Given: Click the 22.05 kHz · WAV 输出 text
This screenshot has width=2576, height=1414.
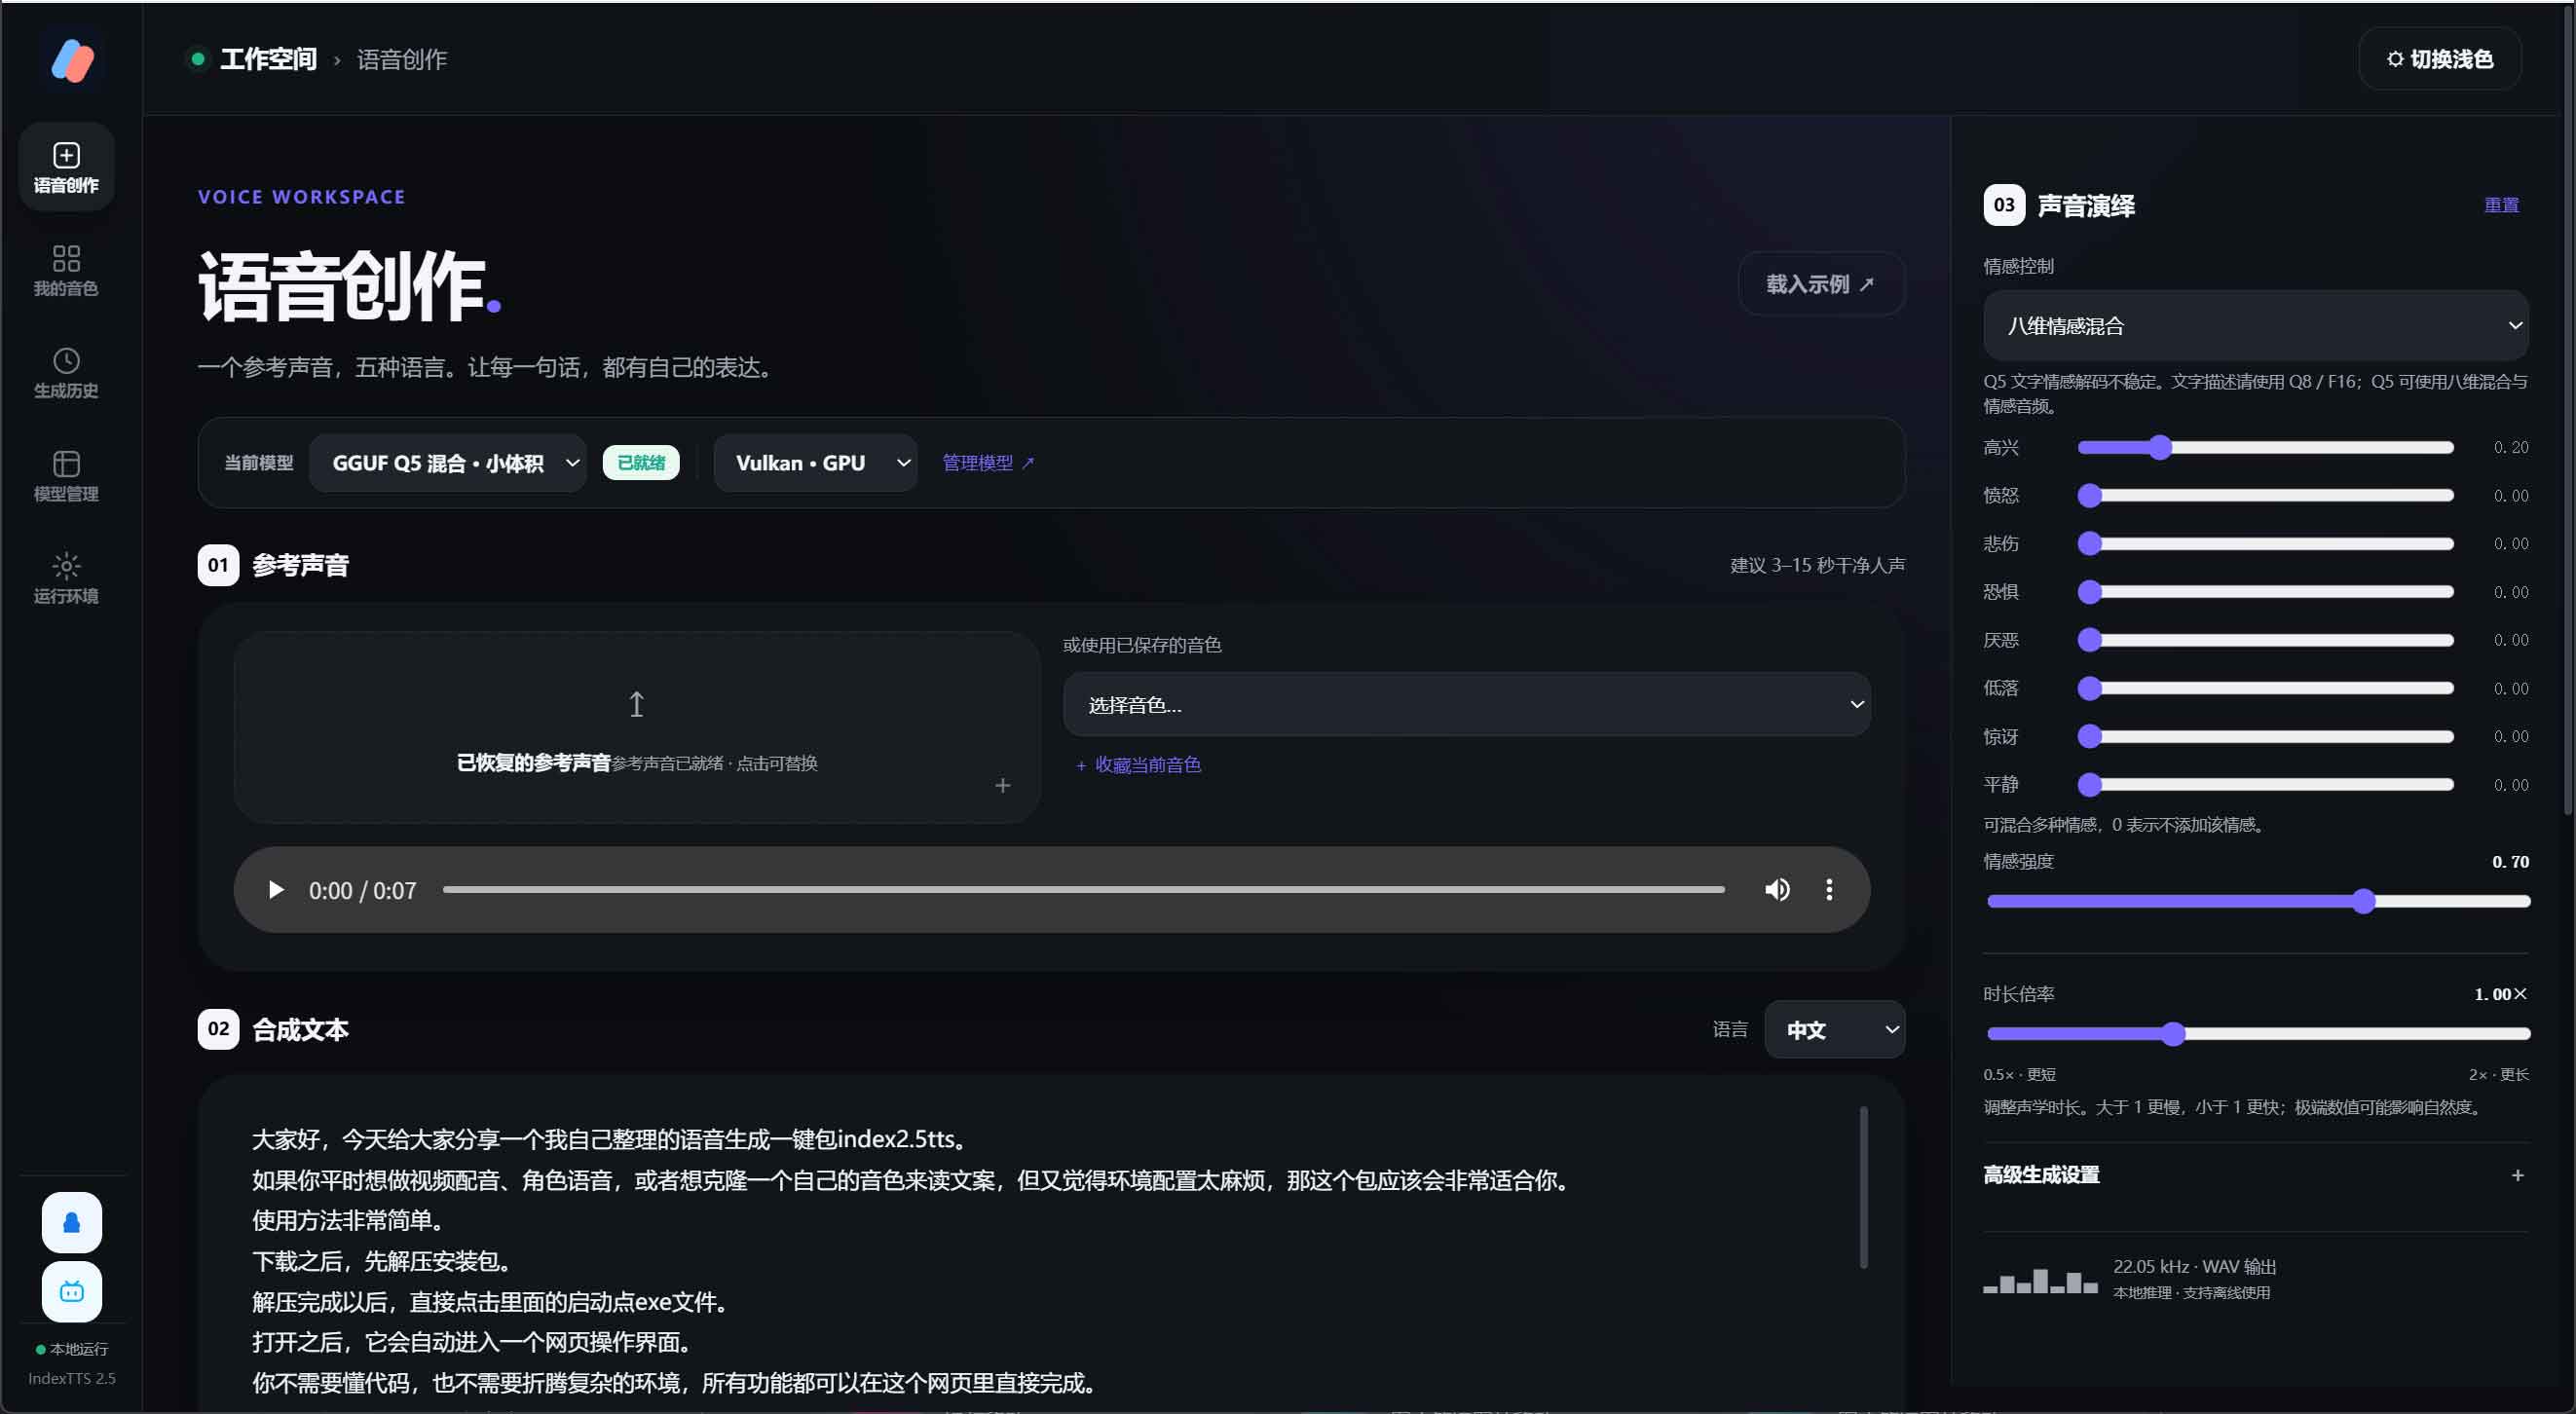Looking at the screenshot, I should [x=2194, y=1267].
